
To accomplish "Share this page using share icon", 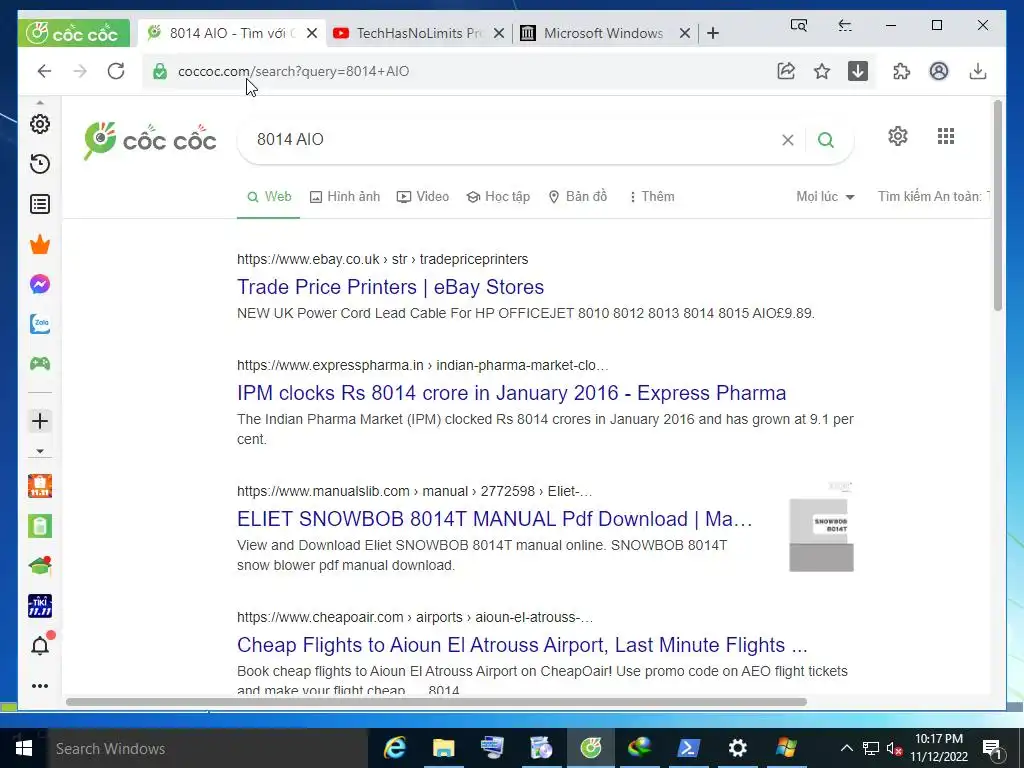I will point(786,71).
